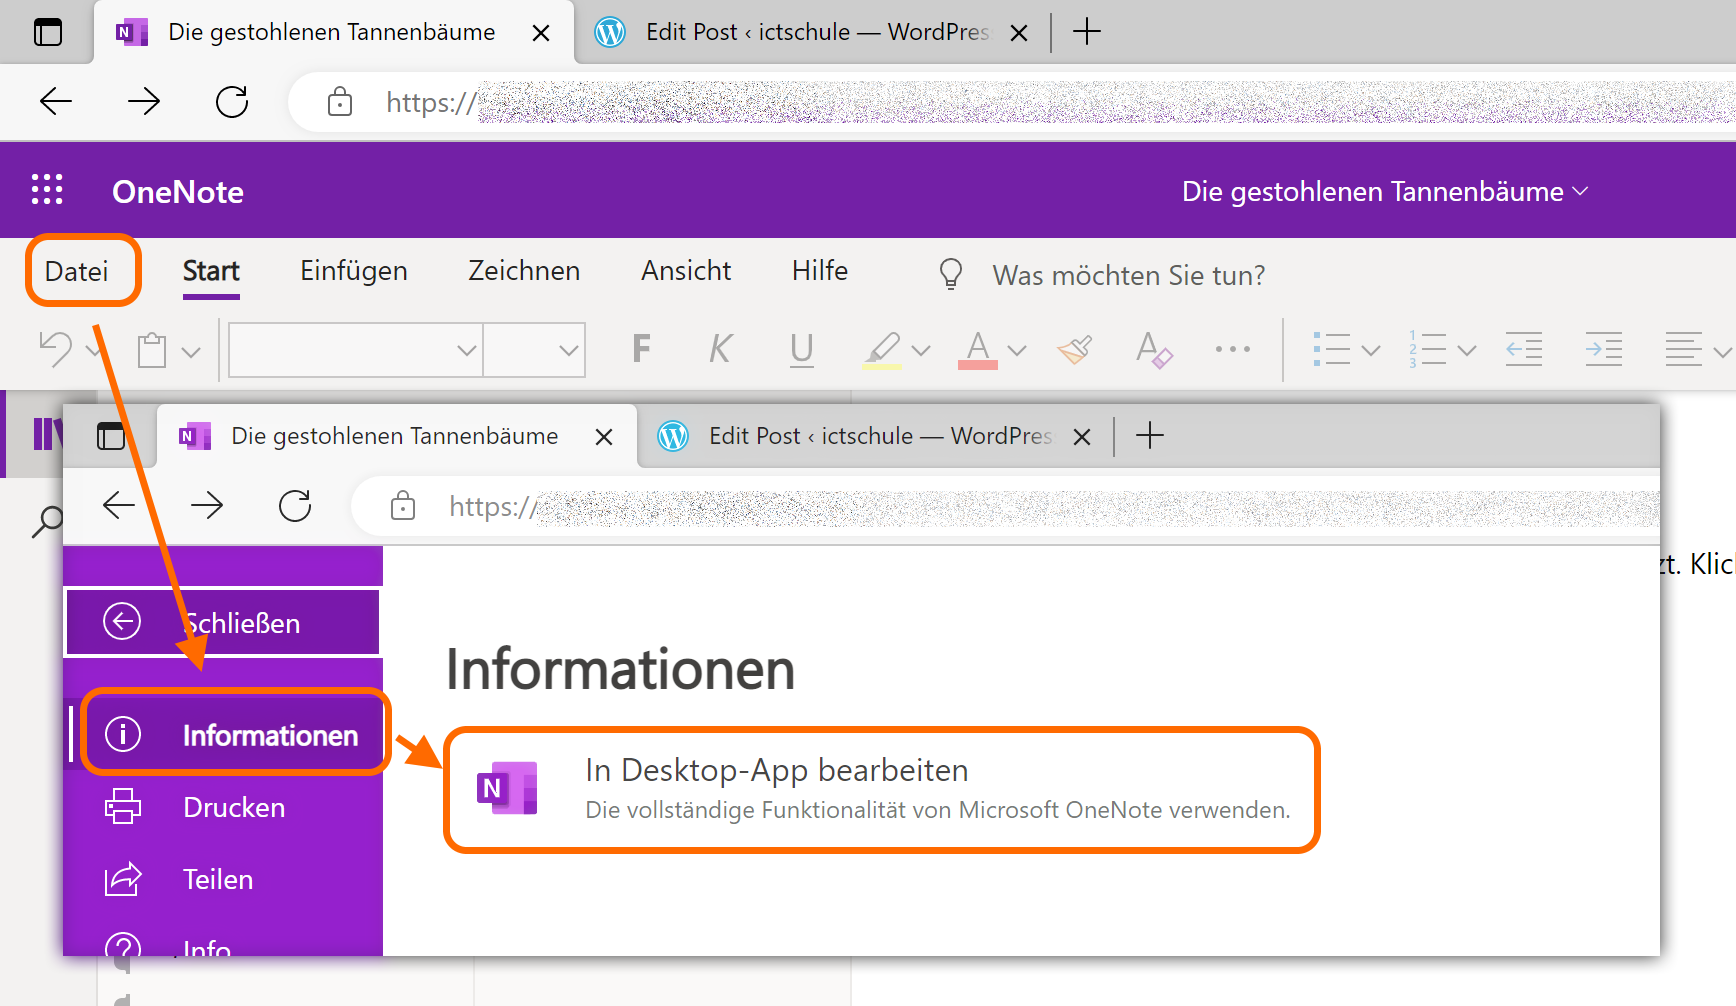
Task: Expand the font name dropdown
Action: (466, 350)
